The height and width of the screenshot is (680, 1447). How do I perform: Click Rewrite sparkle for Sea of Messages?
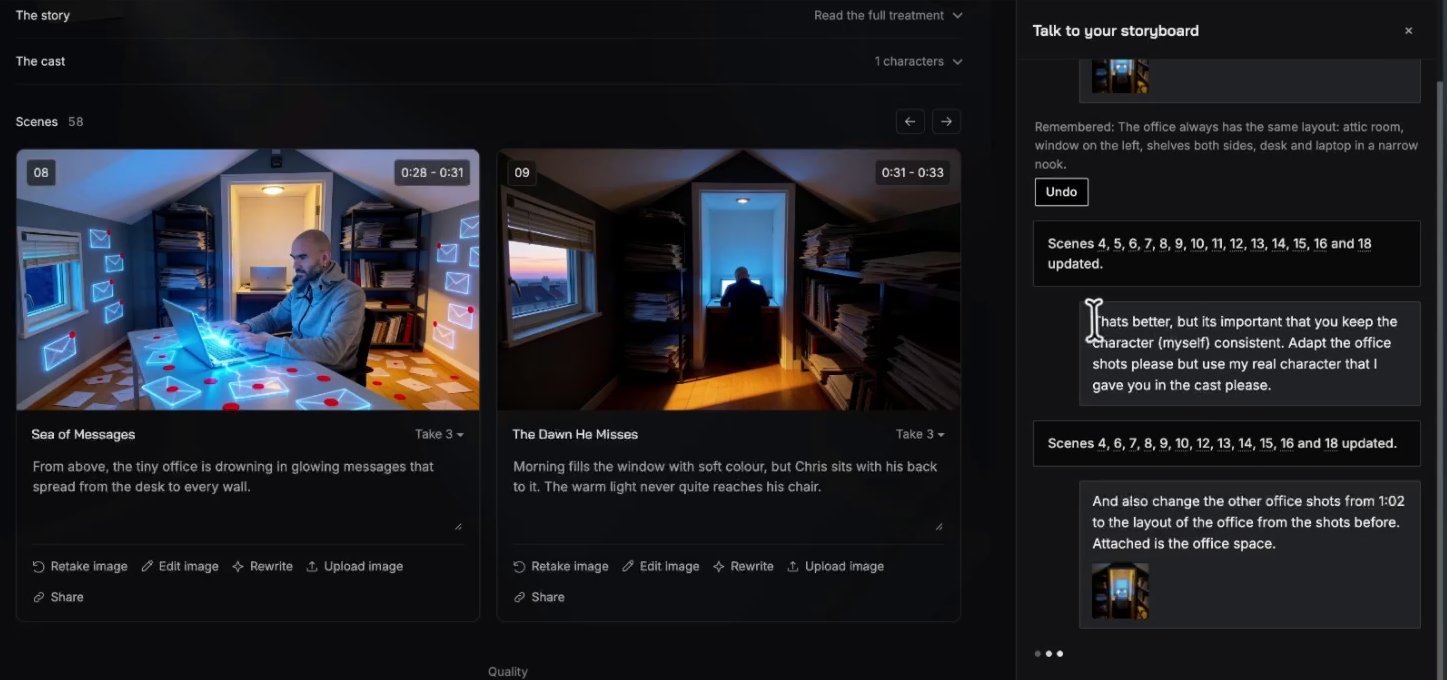click(x=238, y=566)
